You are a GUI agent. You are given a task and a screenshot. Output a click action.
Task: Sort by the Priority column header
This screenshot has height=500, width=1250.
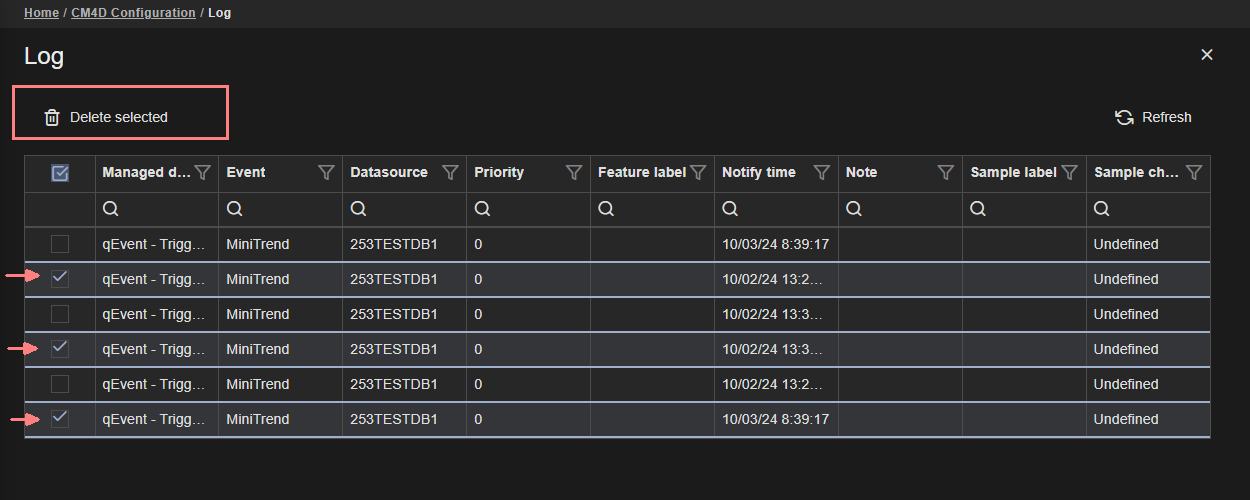click(499, 172)
